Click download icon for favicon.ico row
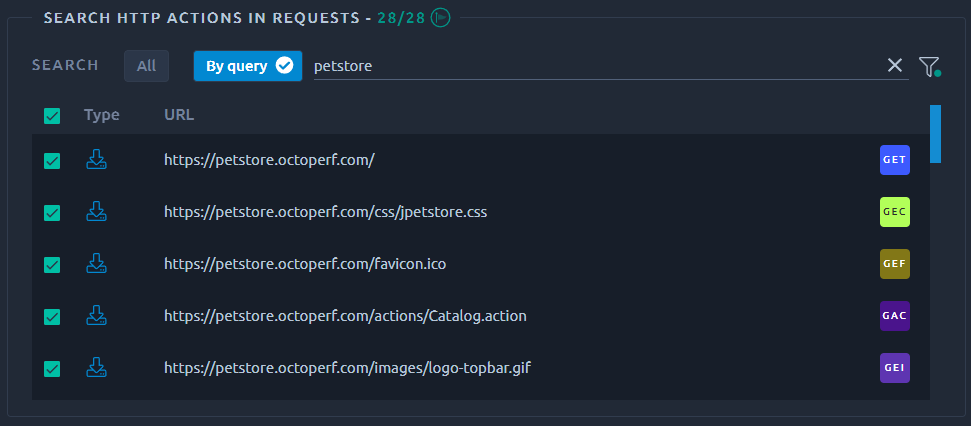Viewport: 971px width, 426px height. [96, 263]
